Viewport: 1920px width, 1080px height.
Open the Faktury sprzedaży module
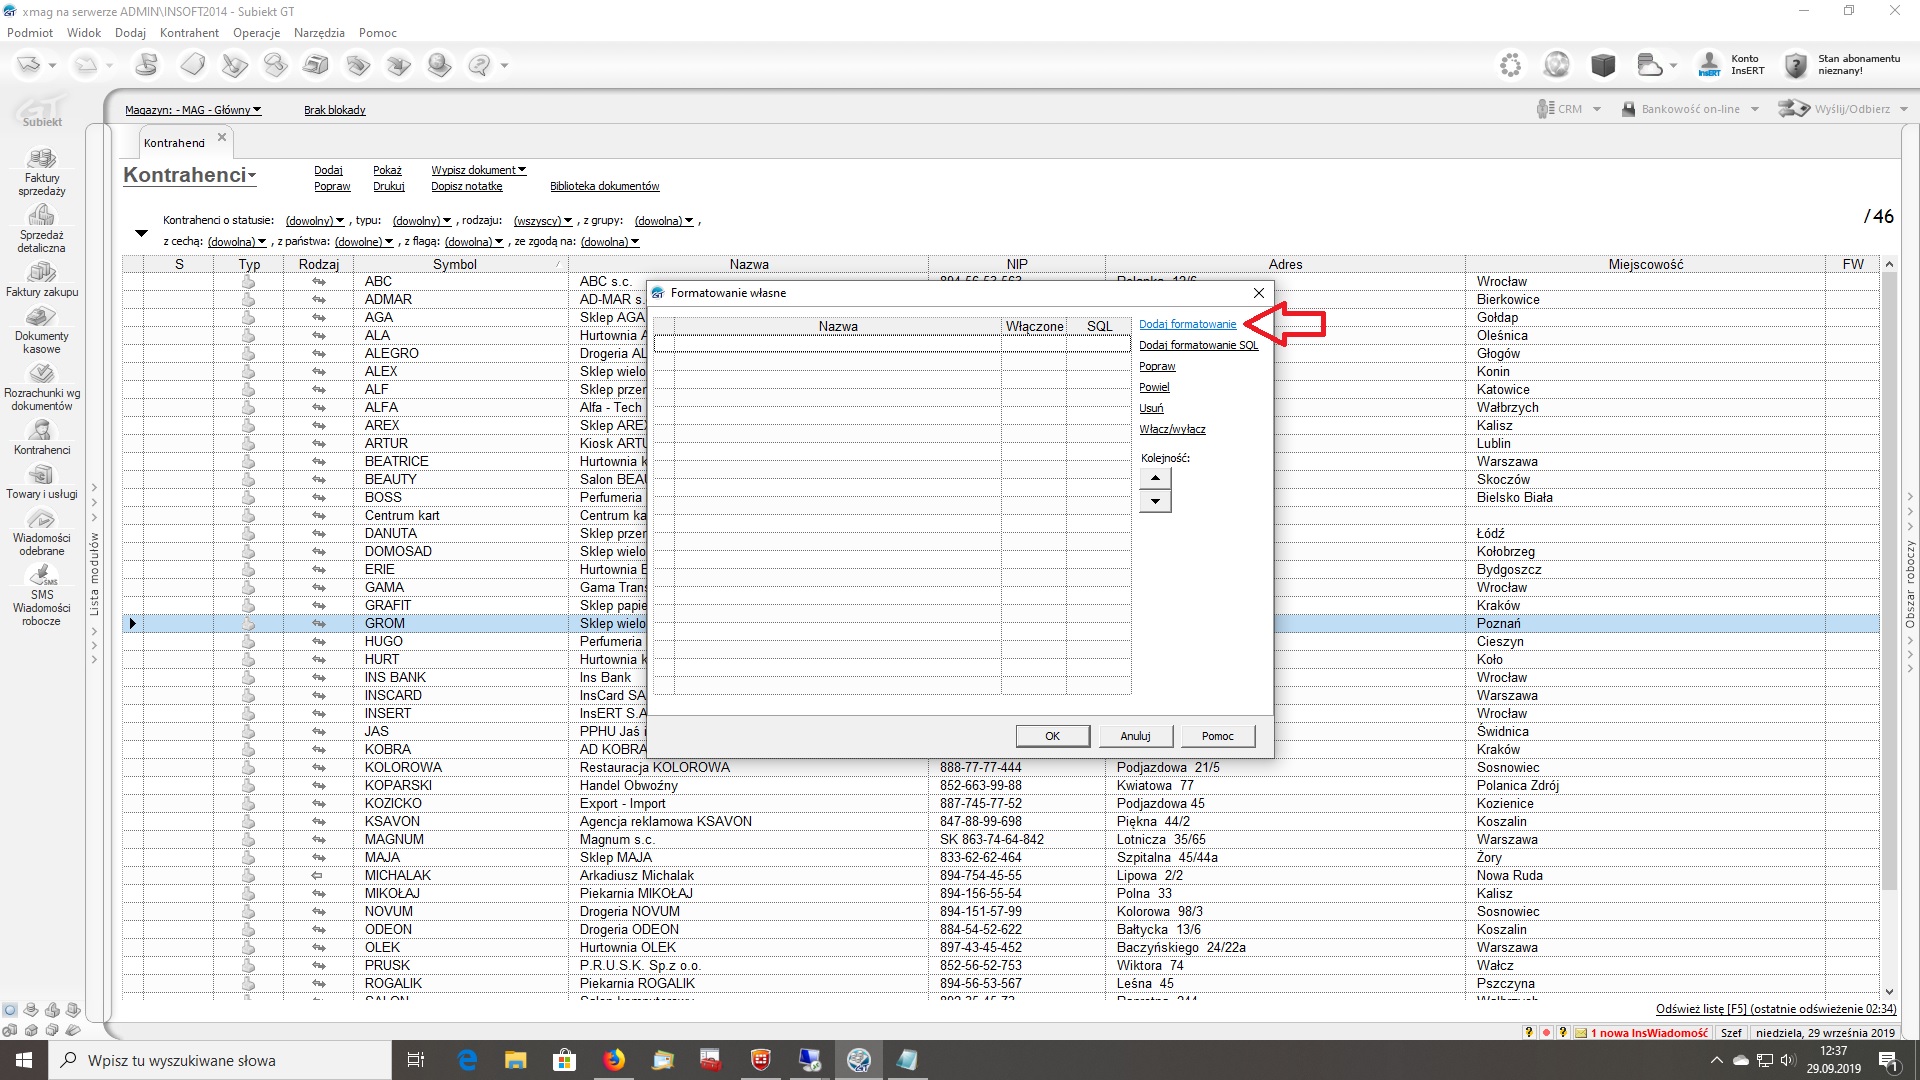coord(42,172)
